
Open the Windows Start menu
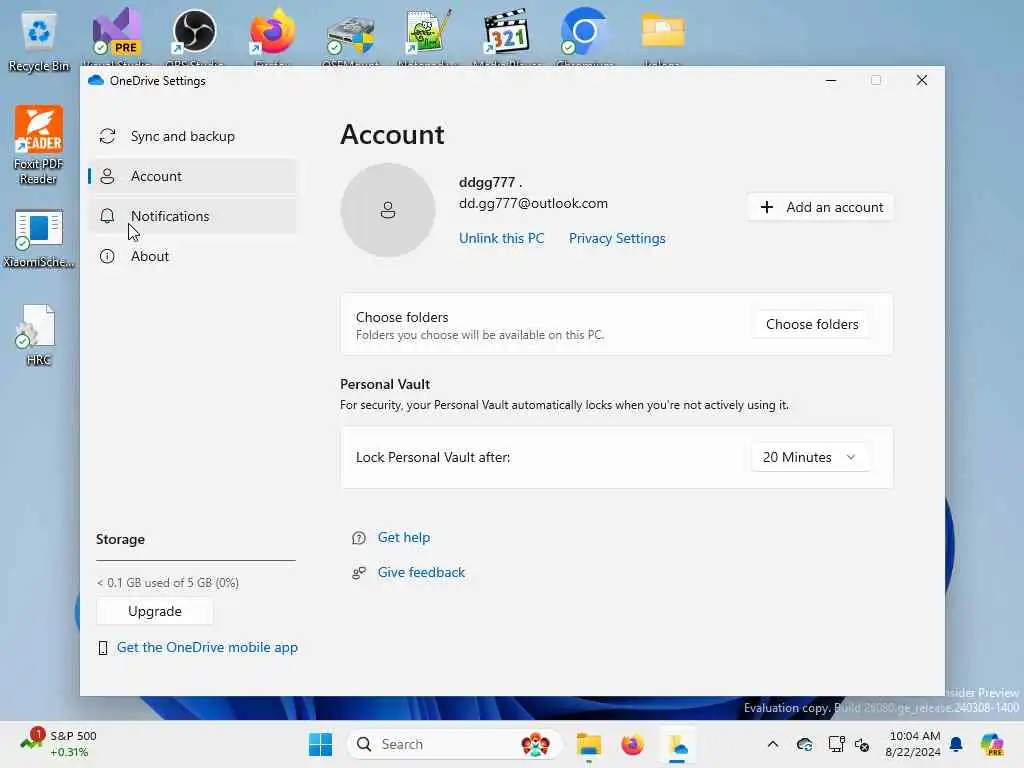click(320, 744)
